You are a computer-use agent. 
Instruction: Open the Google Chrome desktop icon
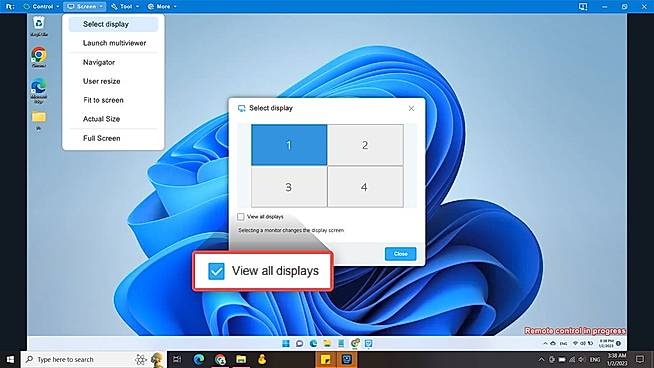click(x=39, y=58)
